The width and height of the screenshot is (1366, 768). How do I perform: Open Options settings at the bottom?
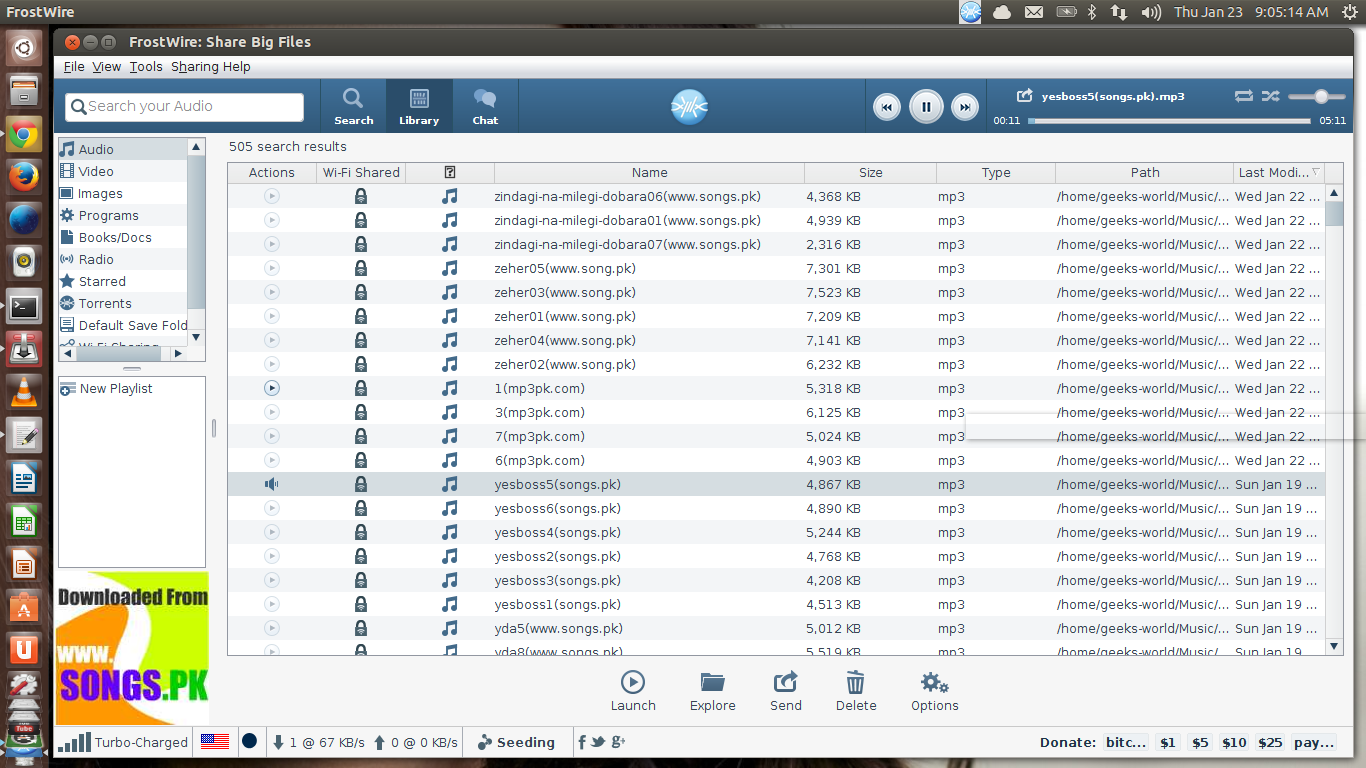click(x=934, y=690)
